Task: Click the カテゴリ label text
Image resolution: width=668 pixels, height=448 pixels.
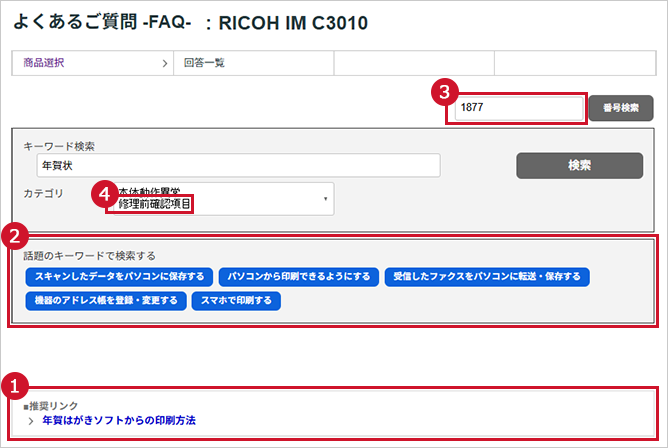Action: [x=43, y=193]
